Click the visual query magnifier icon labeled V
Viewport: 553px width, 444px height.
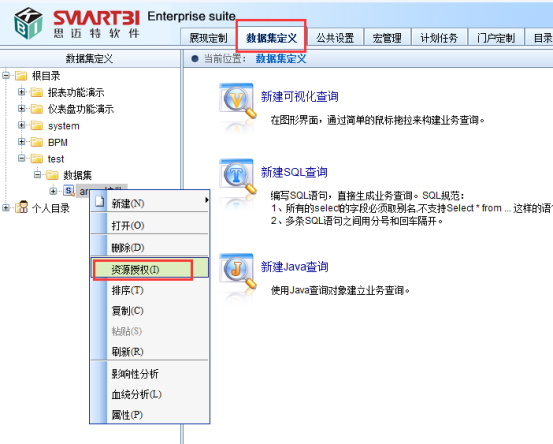pyautogui.click(x=237, y=101)
